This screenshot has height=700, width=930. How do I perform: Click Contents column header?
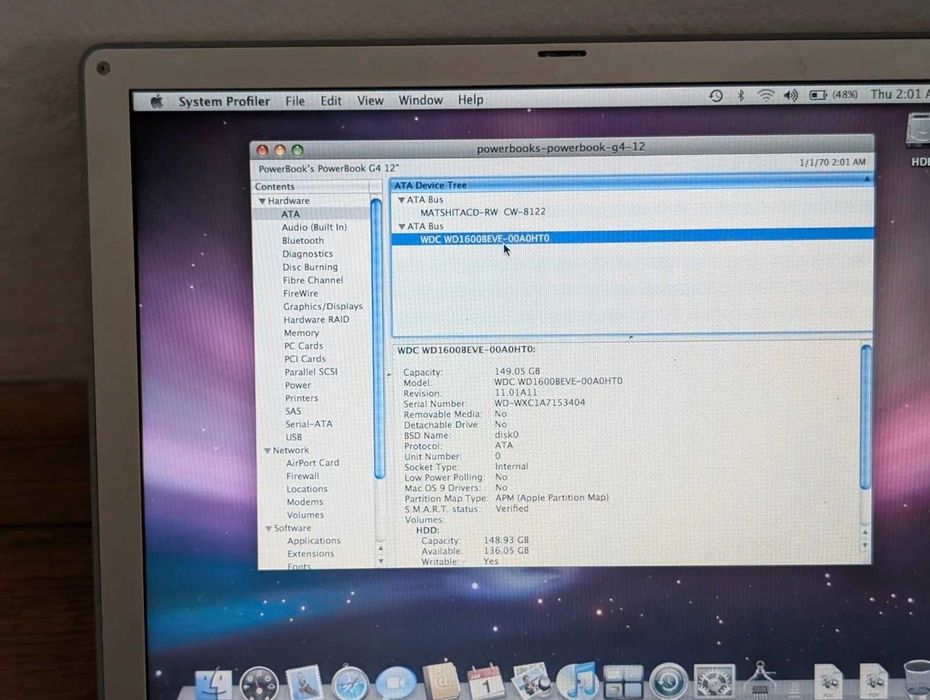313,186
